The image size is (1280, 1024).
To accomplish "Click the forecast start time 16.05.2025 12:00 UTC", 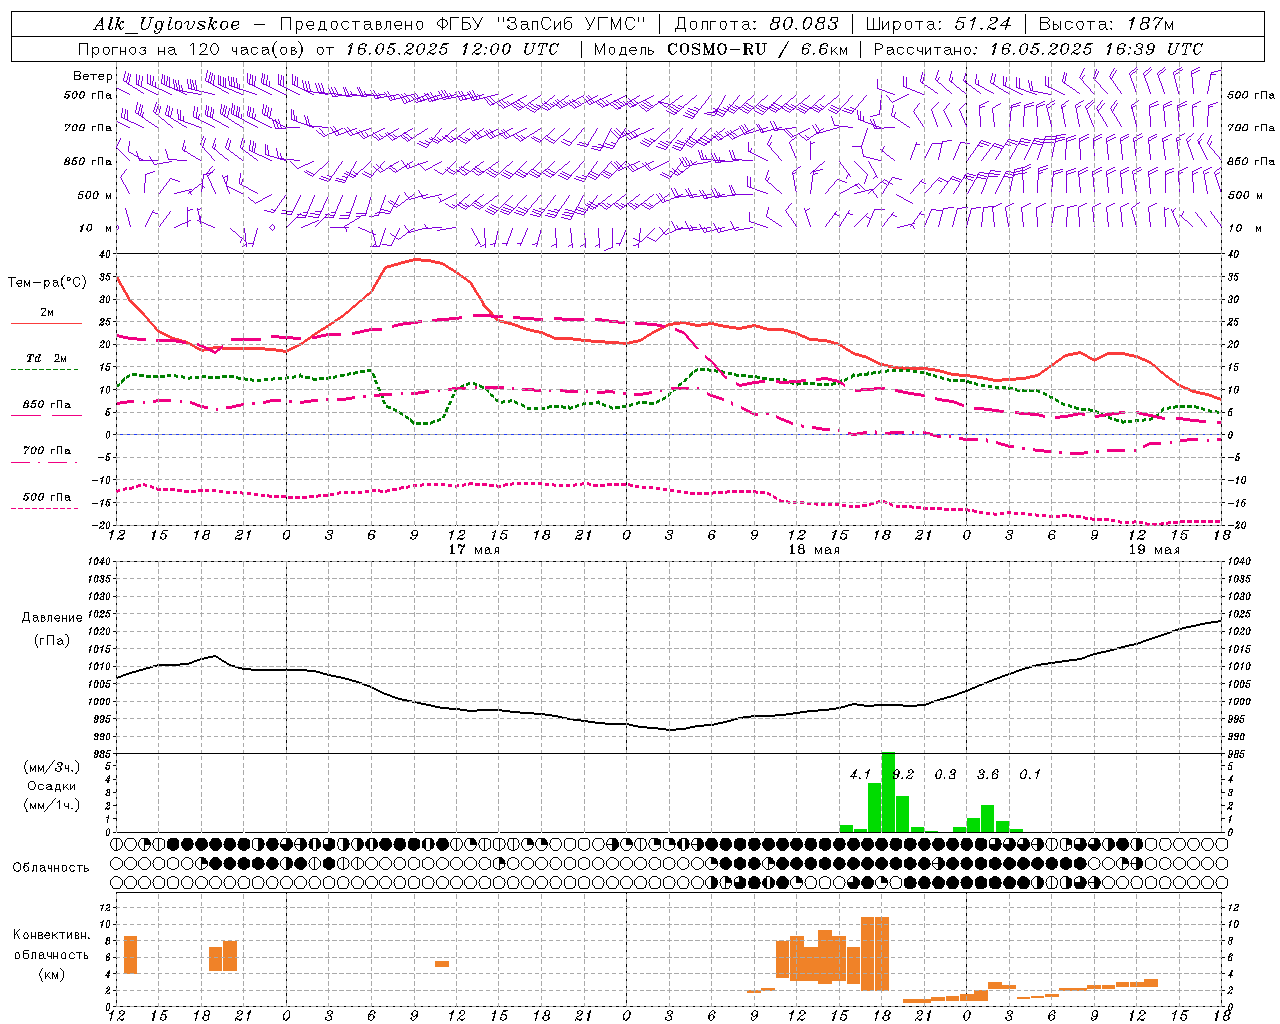I will [x=453, y=49].
